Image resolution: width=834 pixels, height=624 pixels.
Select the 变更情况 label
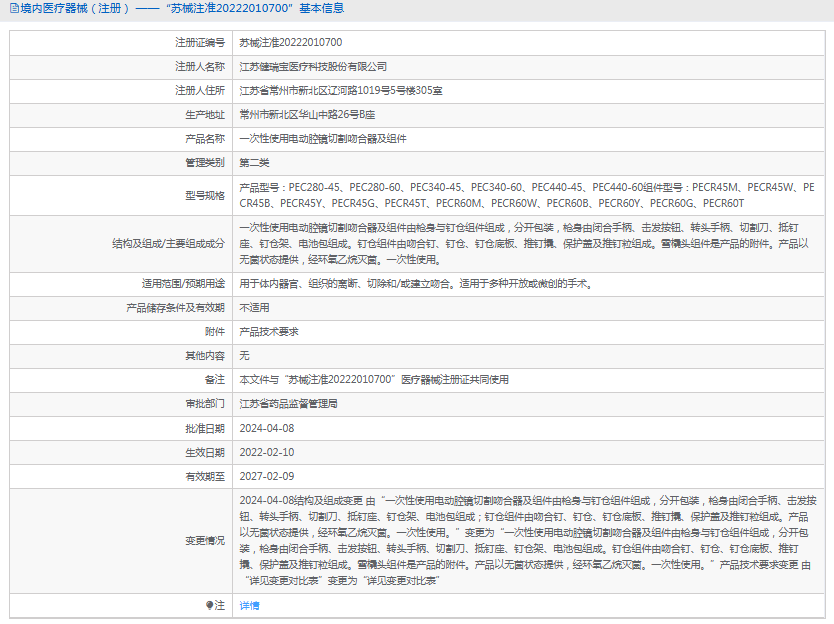pos(205,540)
